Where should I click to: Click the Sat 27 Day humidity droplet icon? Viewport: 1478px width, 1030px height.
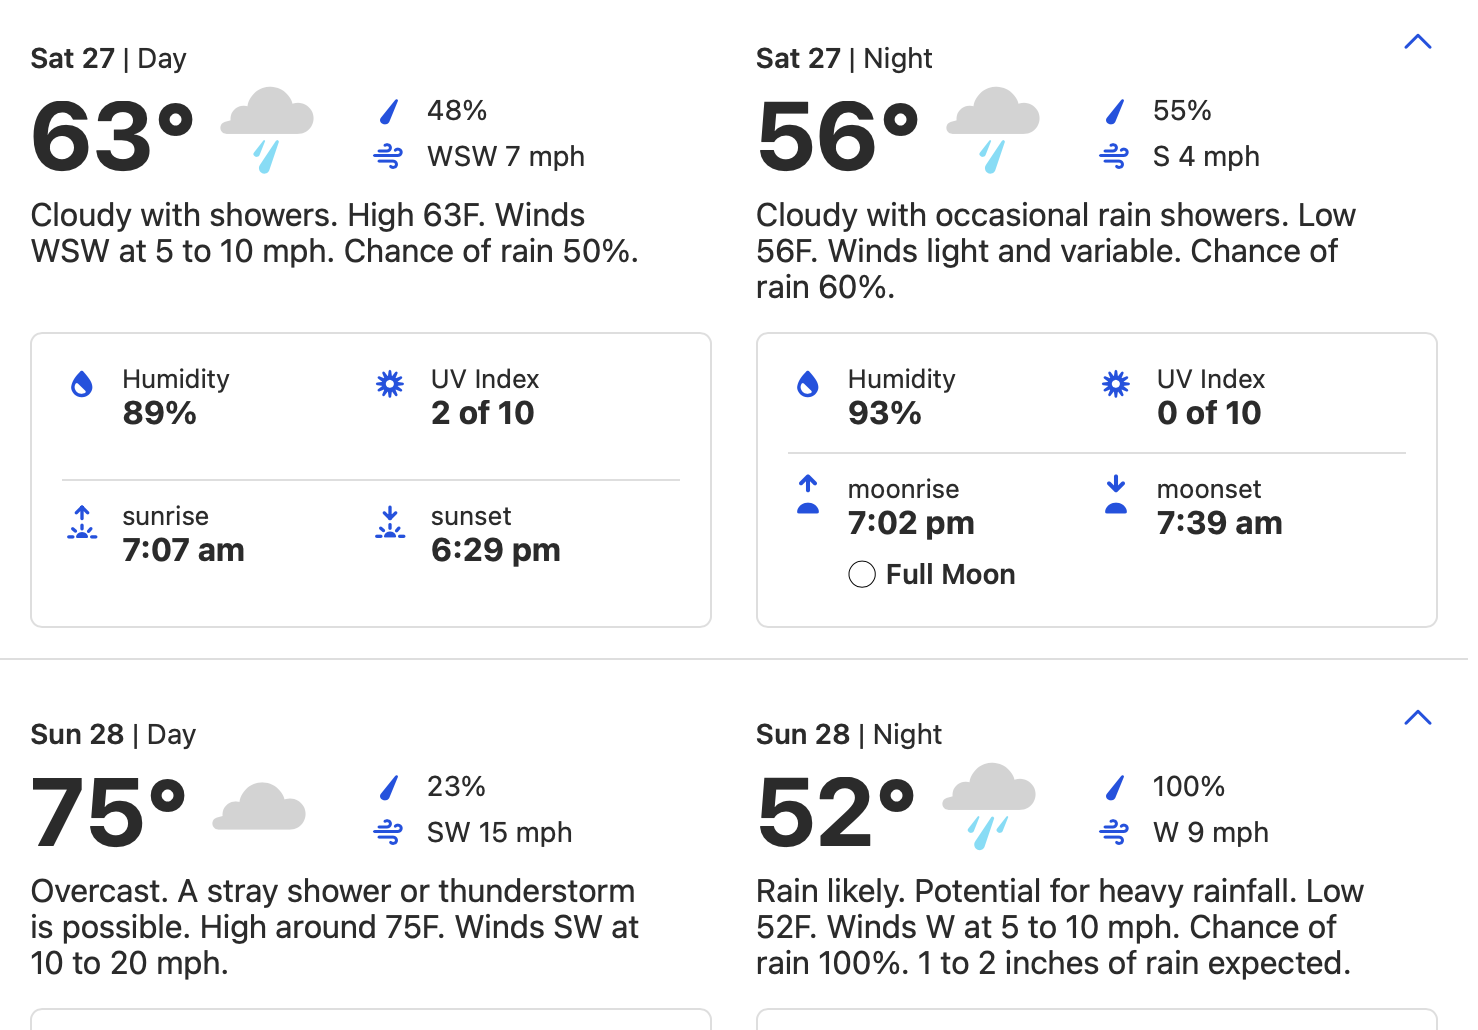pos(82,384)
